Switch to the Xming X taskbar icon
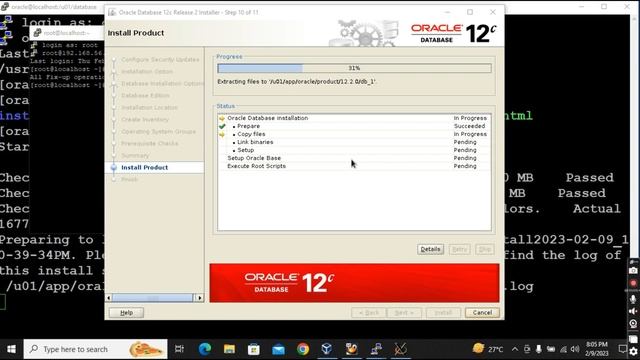 pyautogui.click(x=400, y=349)
